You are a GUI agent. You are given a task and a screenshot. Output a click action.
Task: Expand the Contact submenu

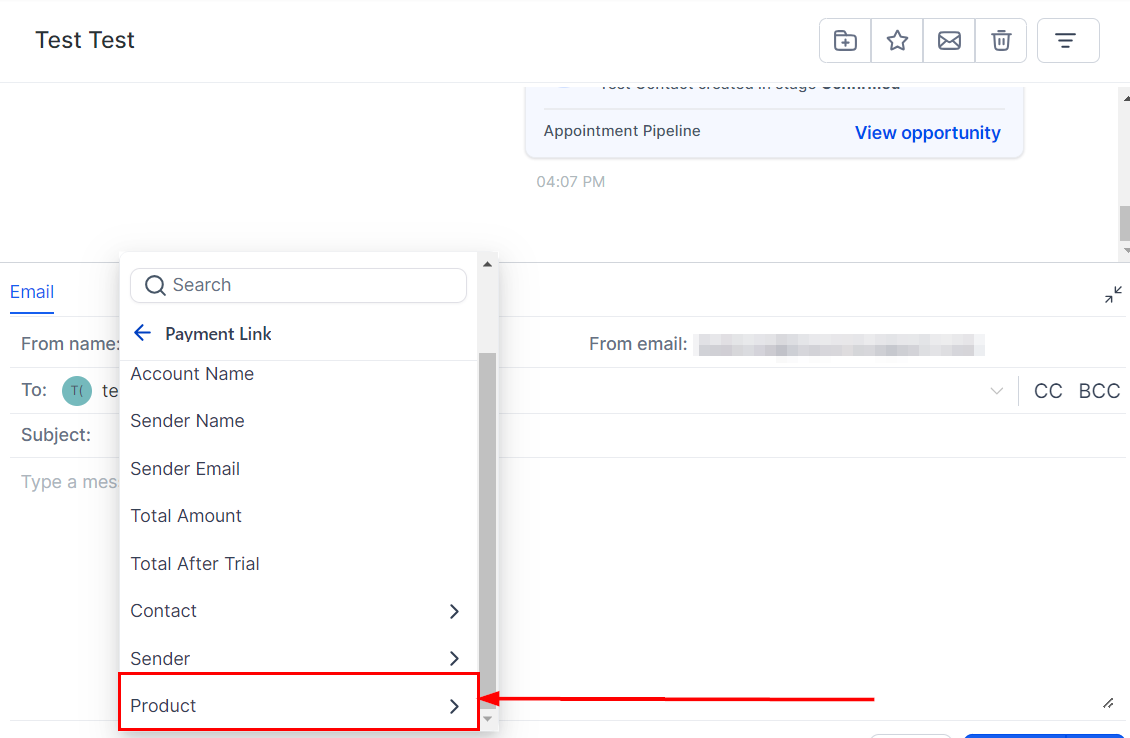coord(453,611)
